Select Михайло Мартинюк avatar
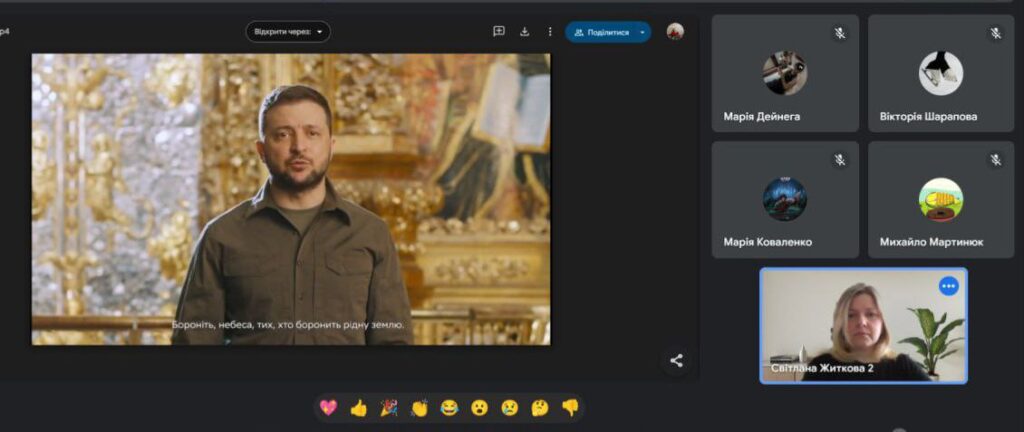 (941, 199)
